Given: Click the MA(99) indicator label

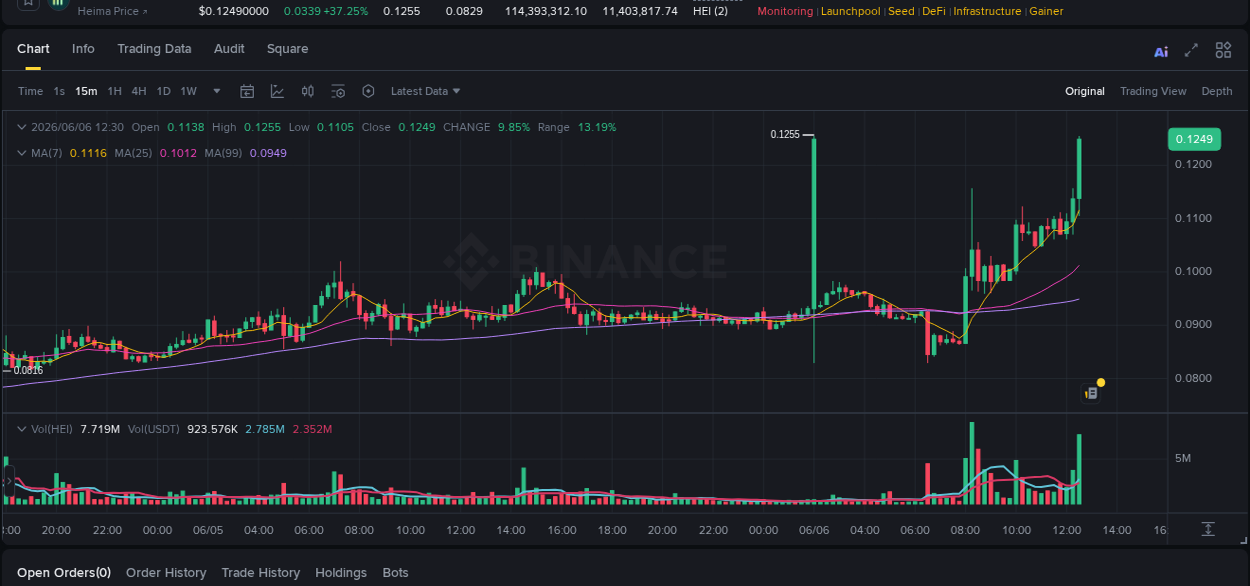Looking at the screenshot, I should (x=223, y=153).
